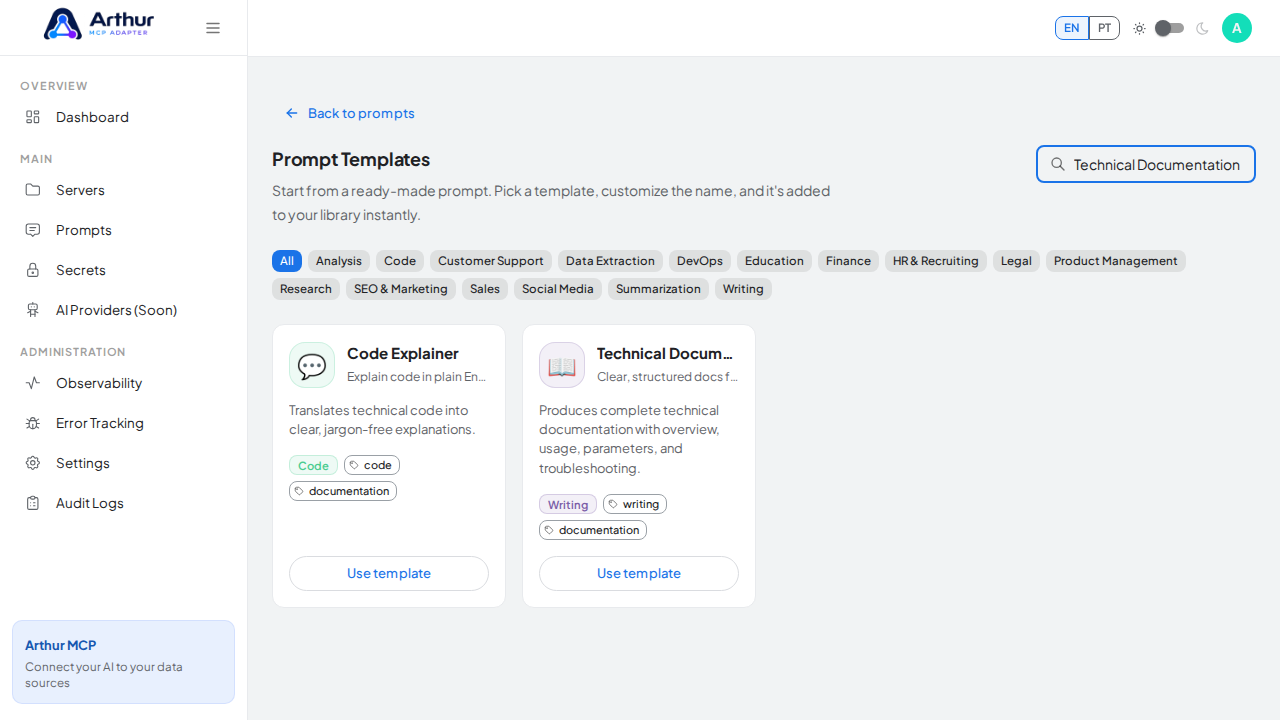Click the green Code tag on Code Explainer

tap(313, 466)
